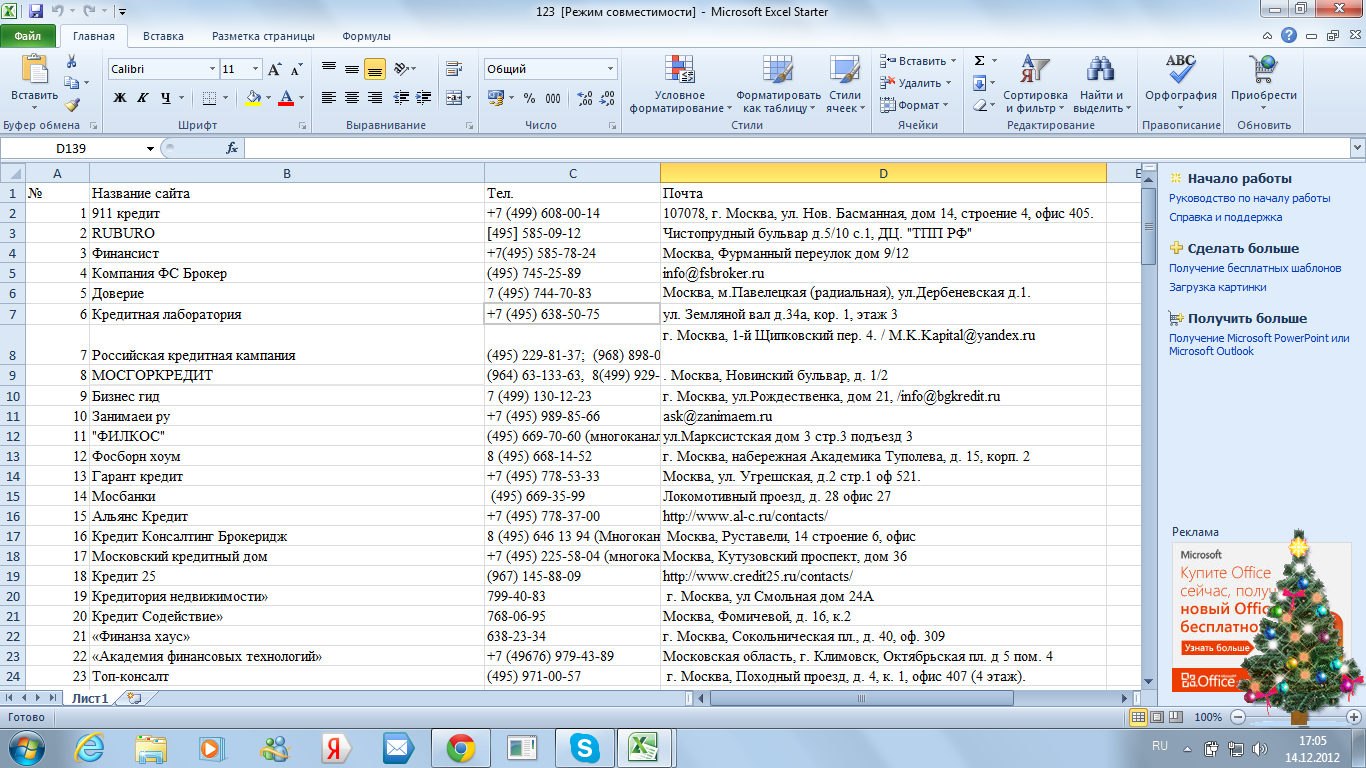This screenshot has height=768, width=1366.
Task: Expand the Calibri font name dropdown
Action: pyautogui.click(x=212, y=69)
